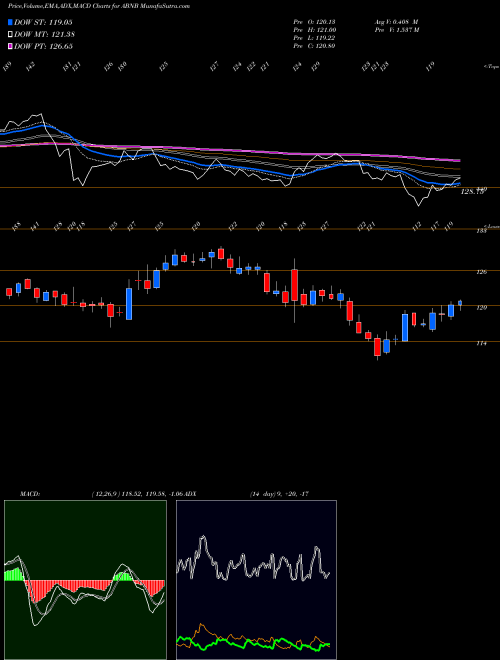Click the 114 price axis label
The image size is (500, 660).
[481, 343]
